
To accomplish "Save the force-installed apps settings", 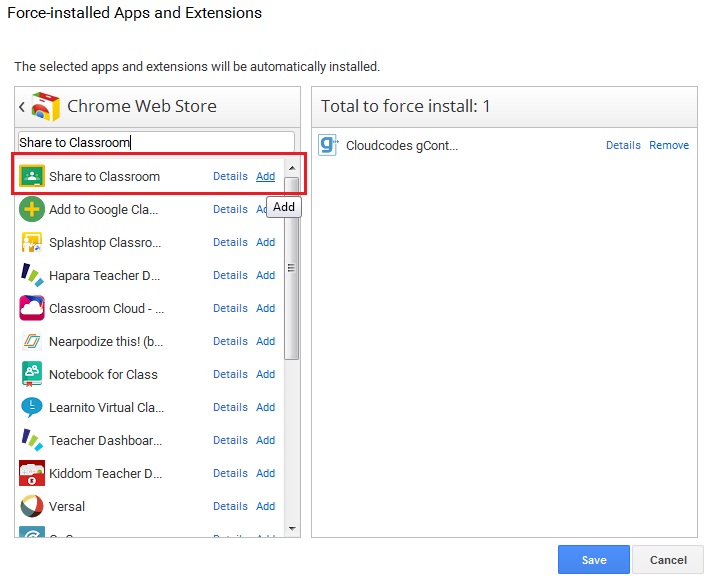I will [594, 560].
